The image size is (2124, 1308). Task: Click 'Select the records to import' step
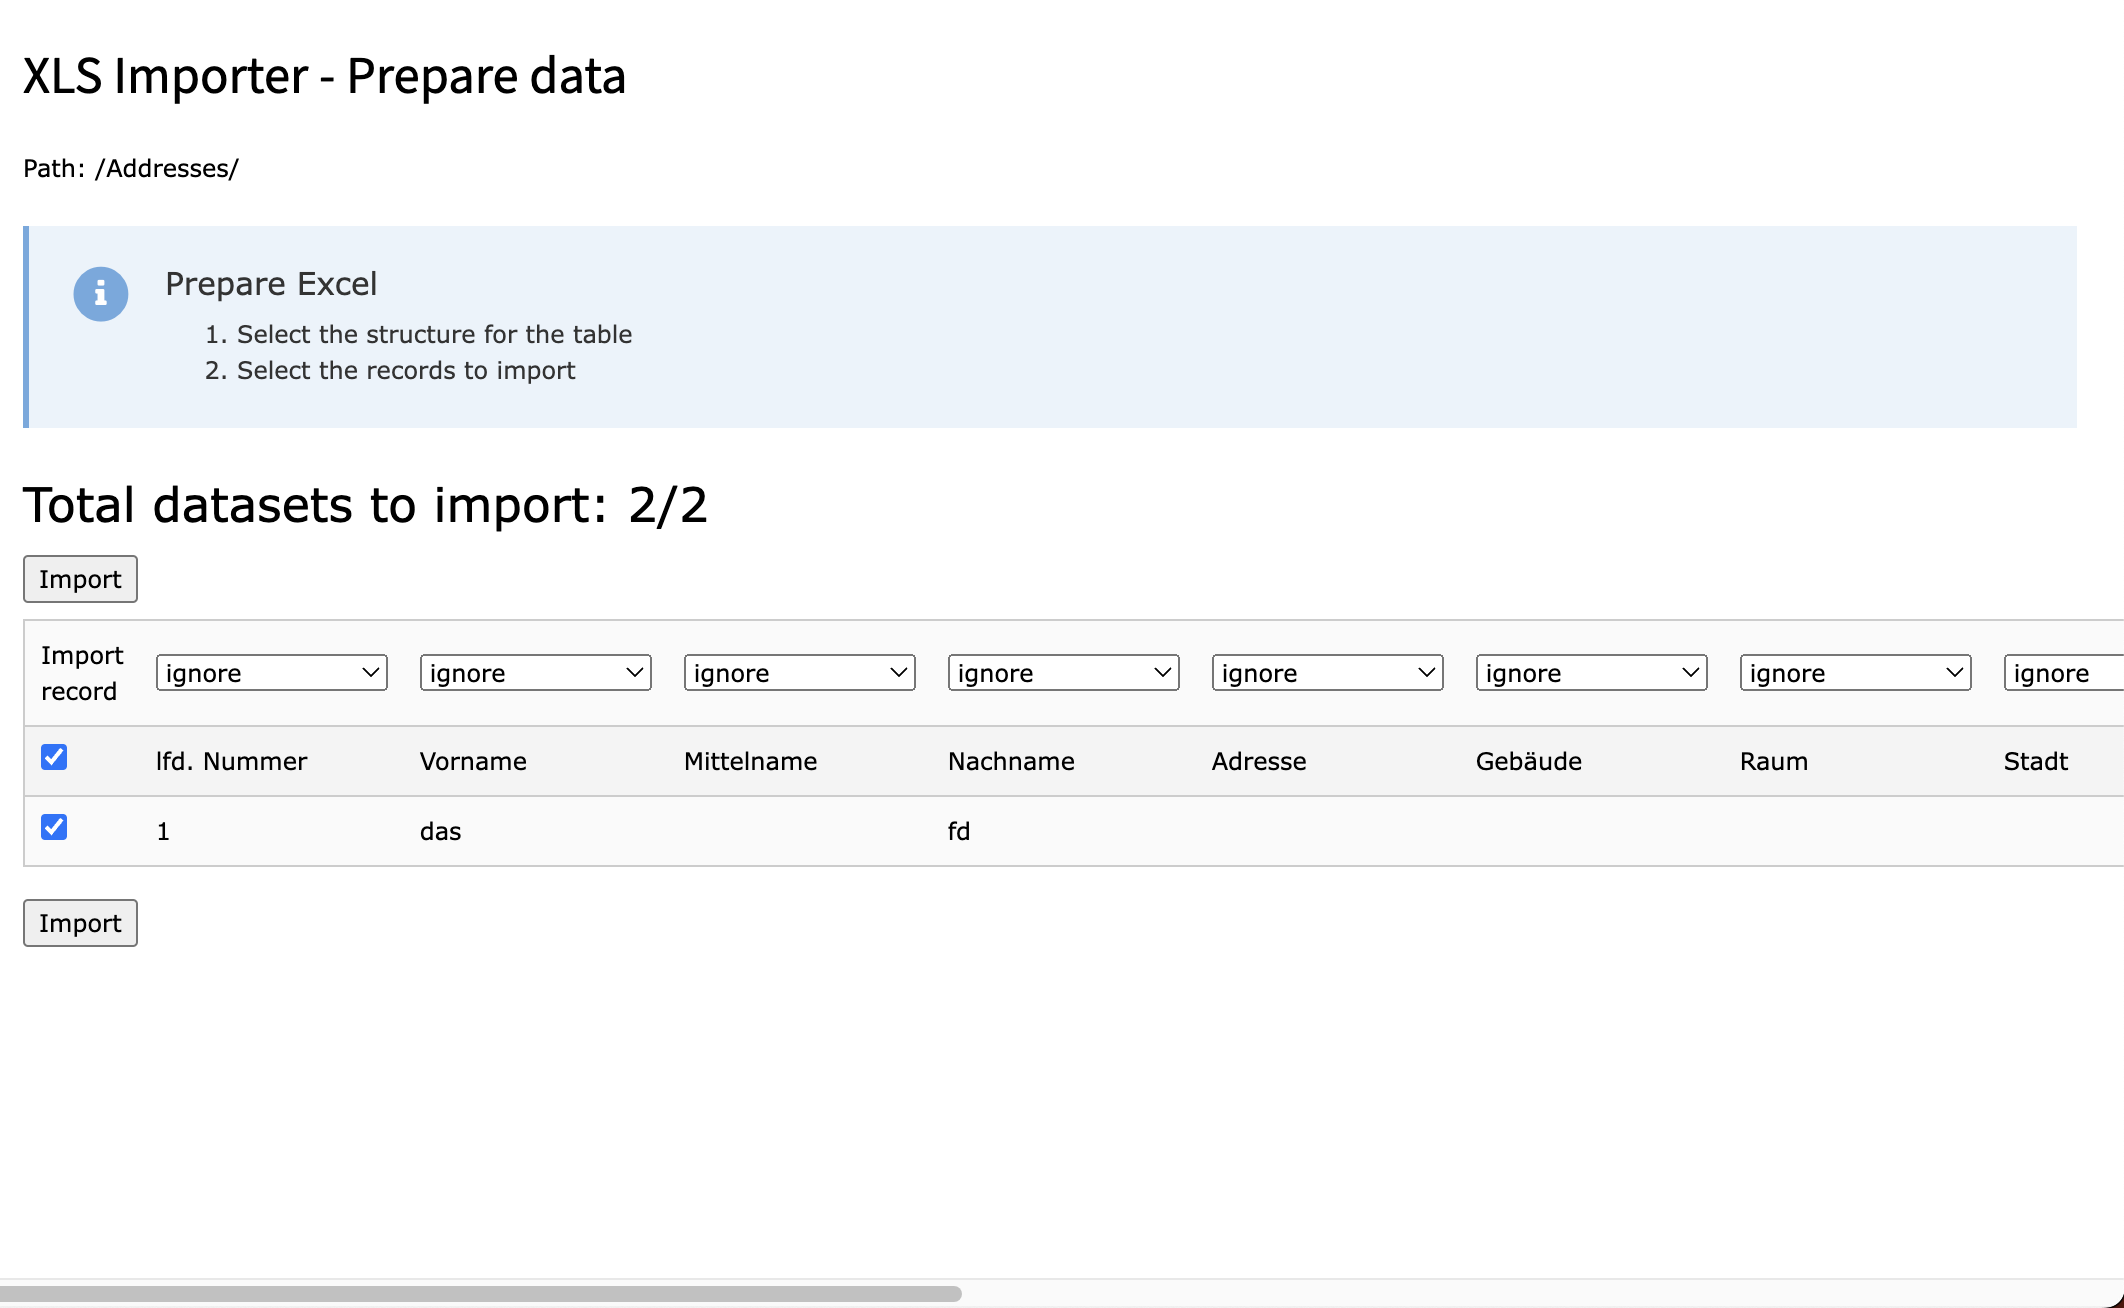(406, 370)
